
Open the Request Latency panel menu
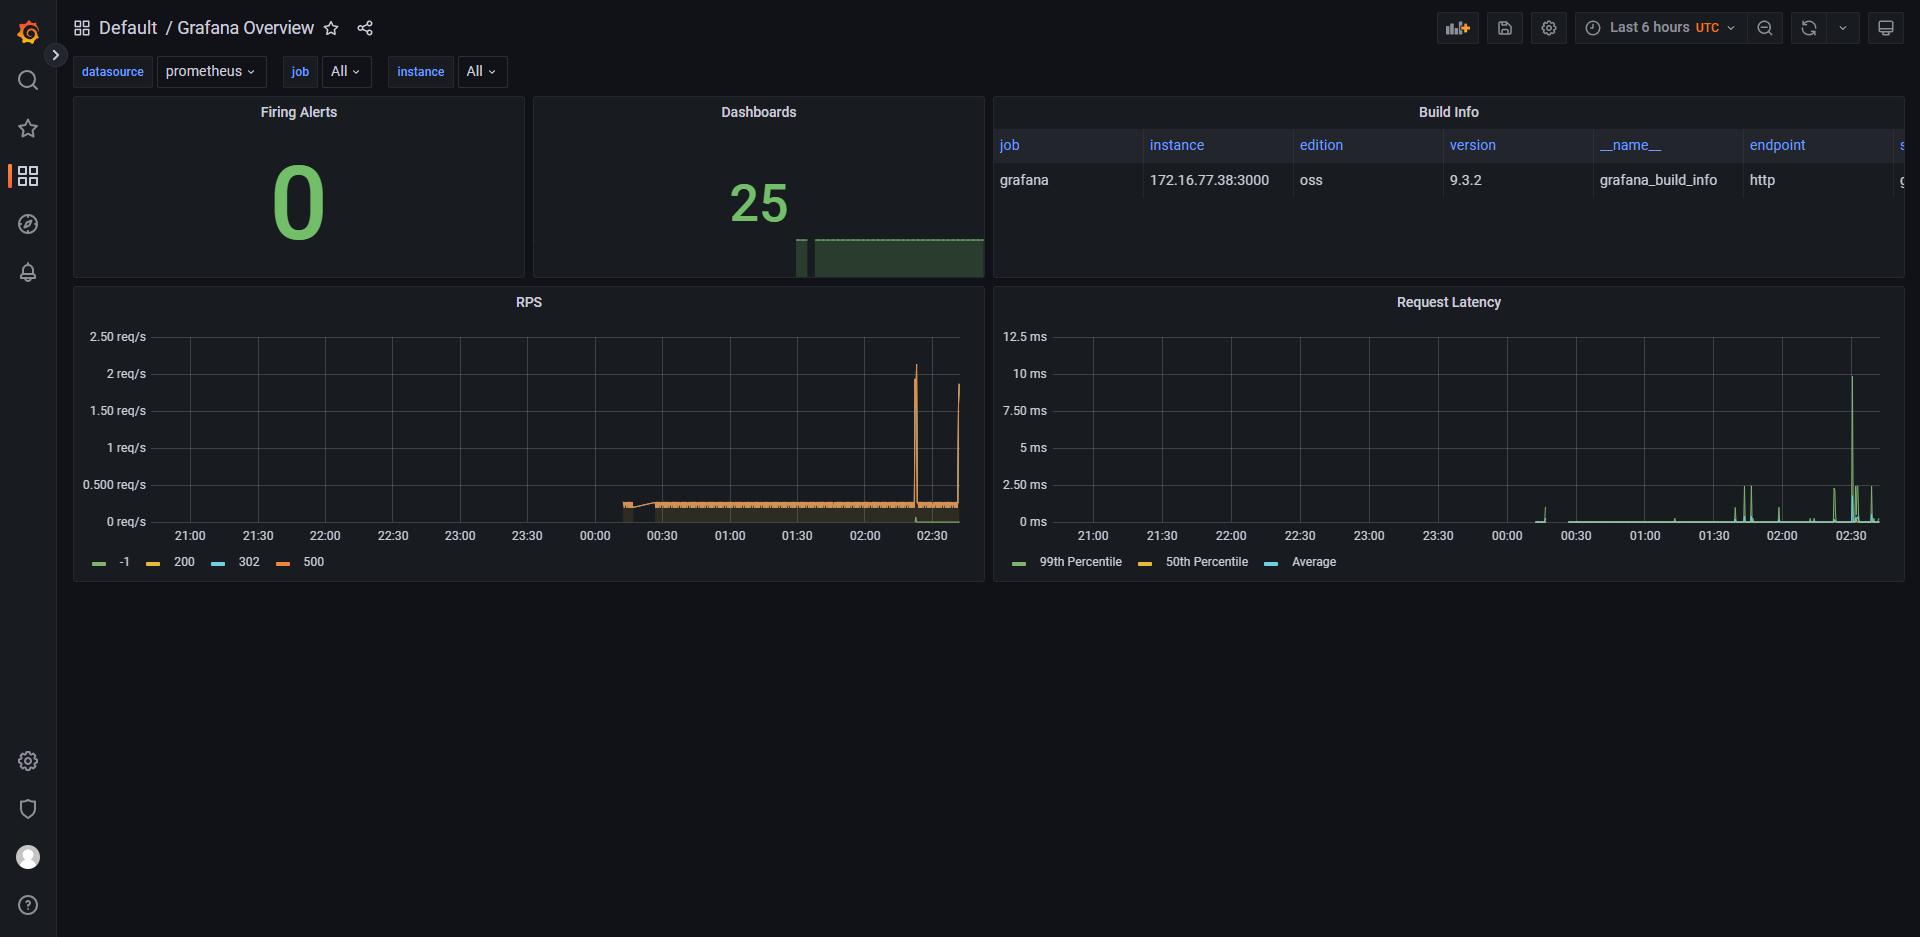point(1448,302)
